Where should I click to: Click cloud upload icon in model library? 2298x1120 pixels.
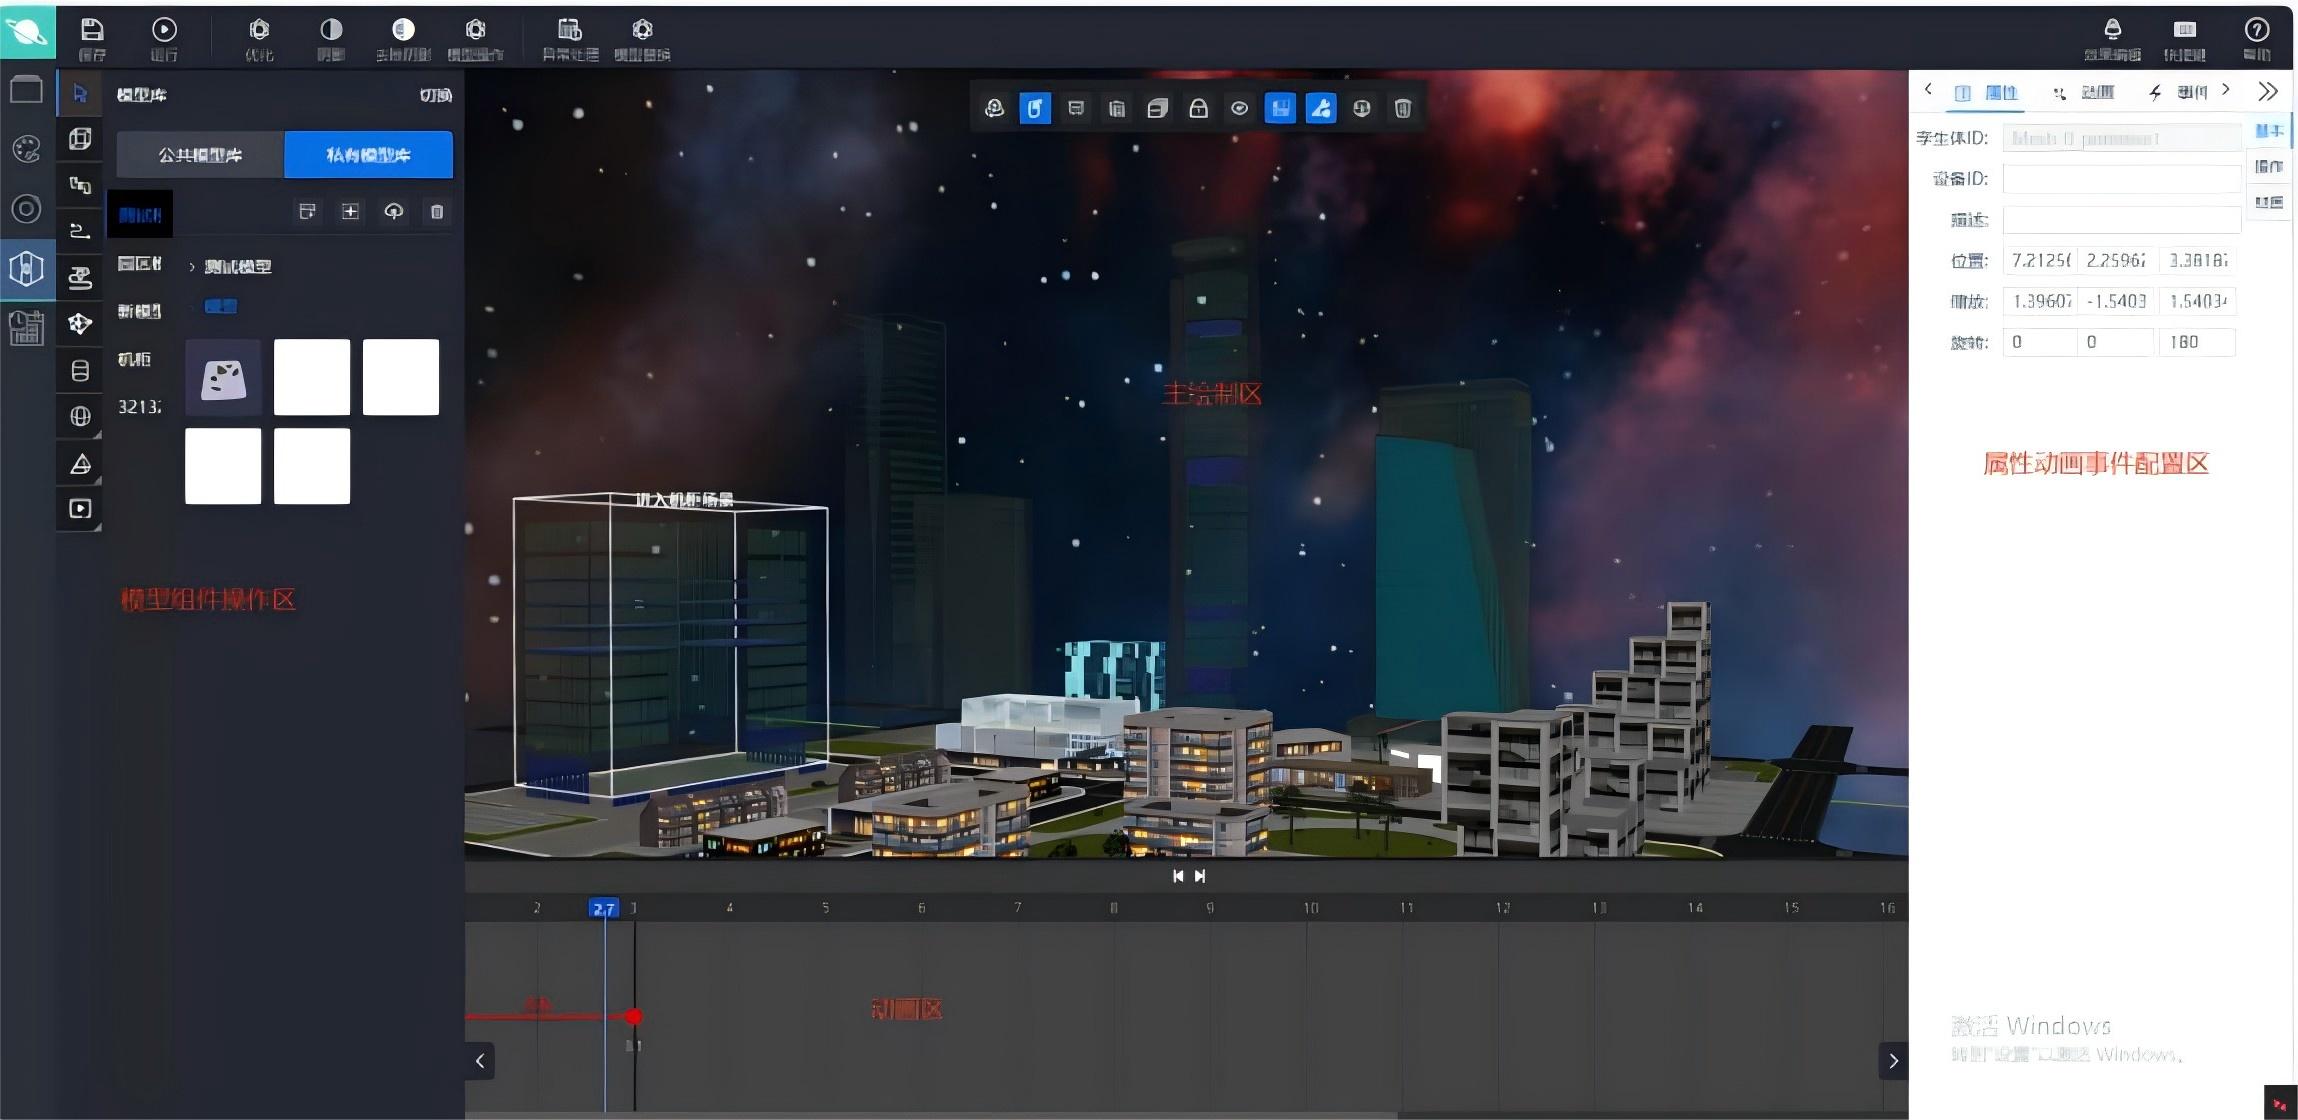[393, 211]
